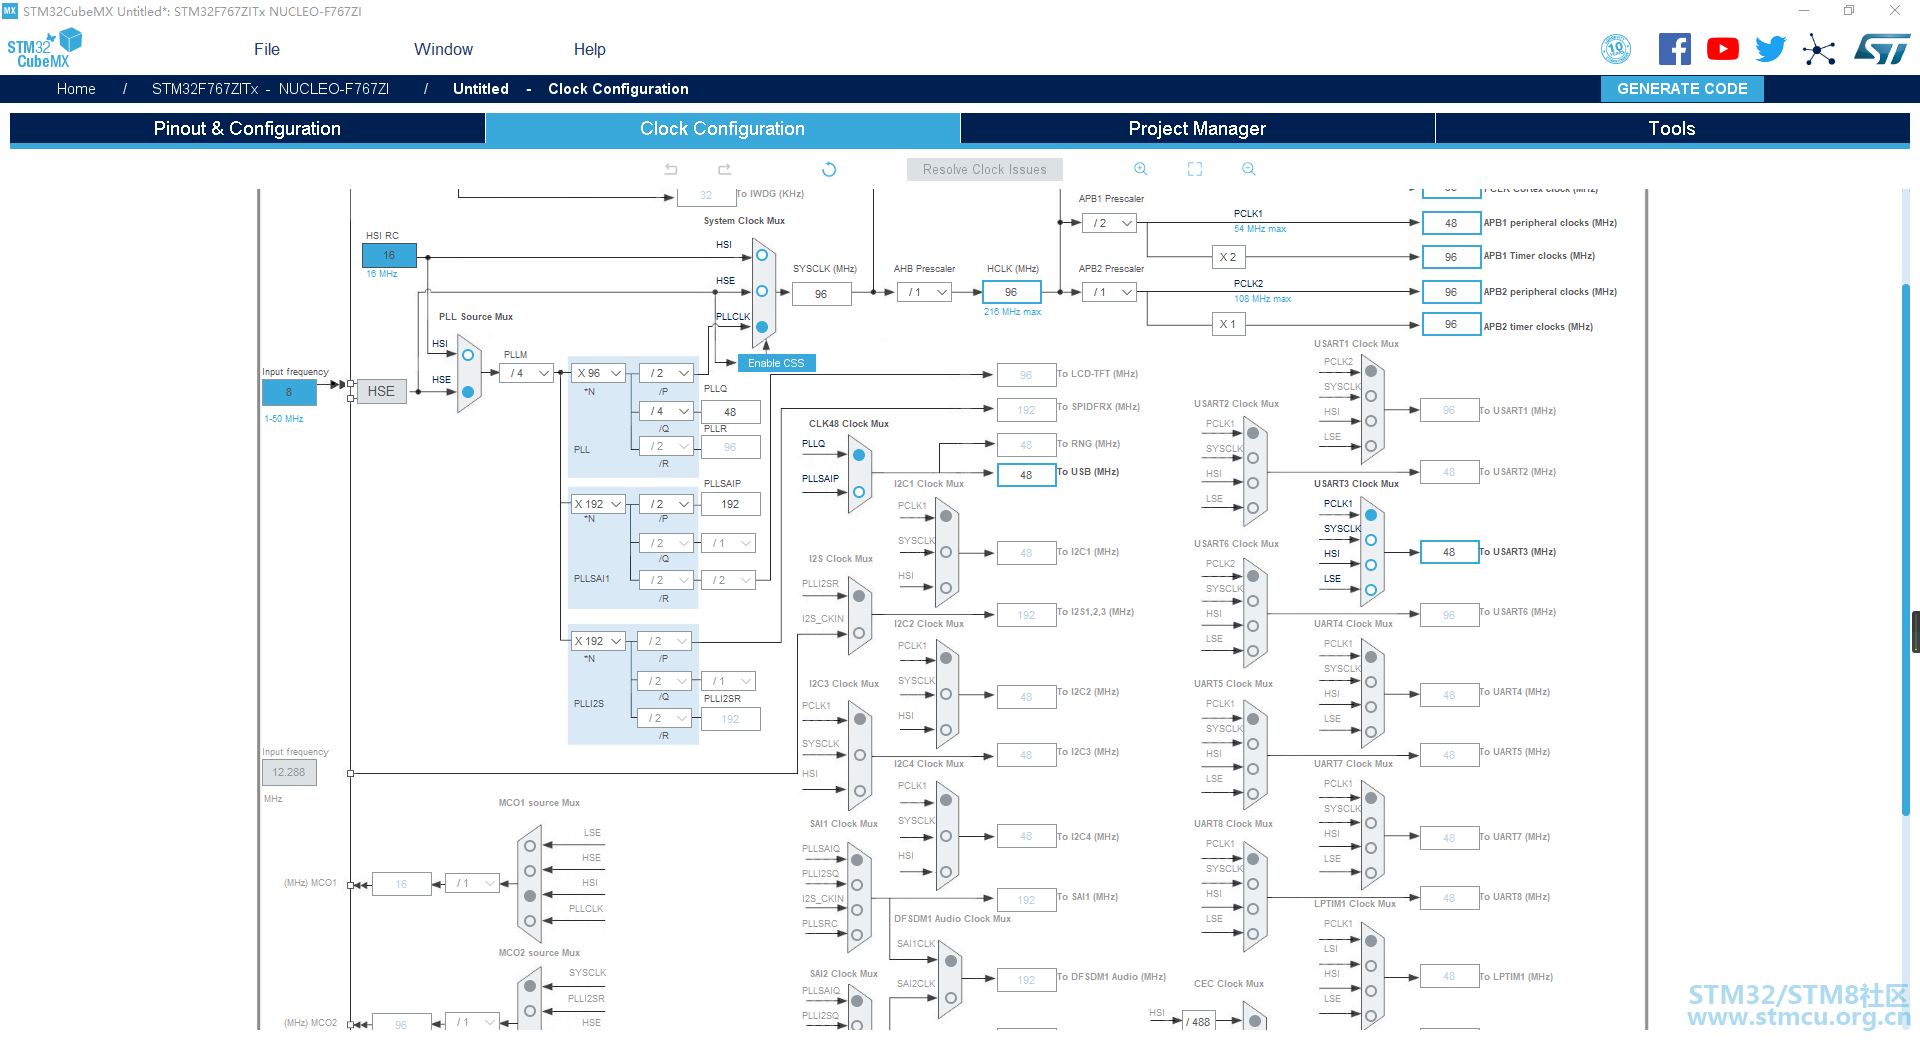Click the STM32CubeMX logo
1920x1040 pixels.
click(44, 49)
